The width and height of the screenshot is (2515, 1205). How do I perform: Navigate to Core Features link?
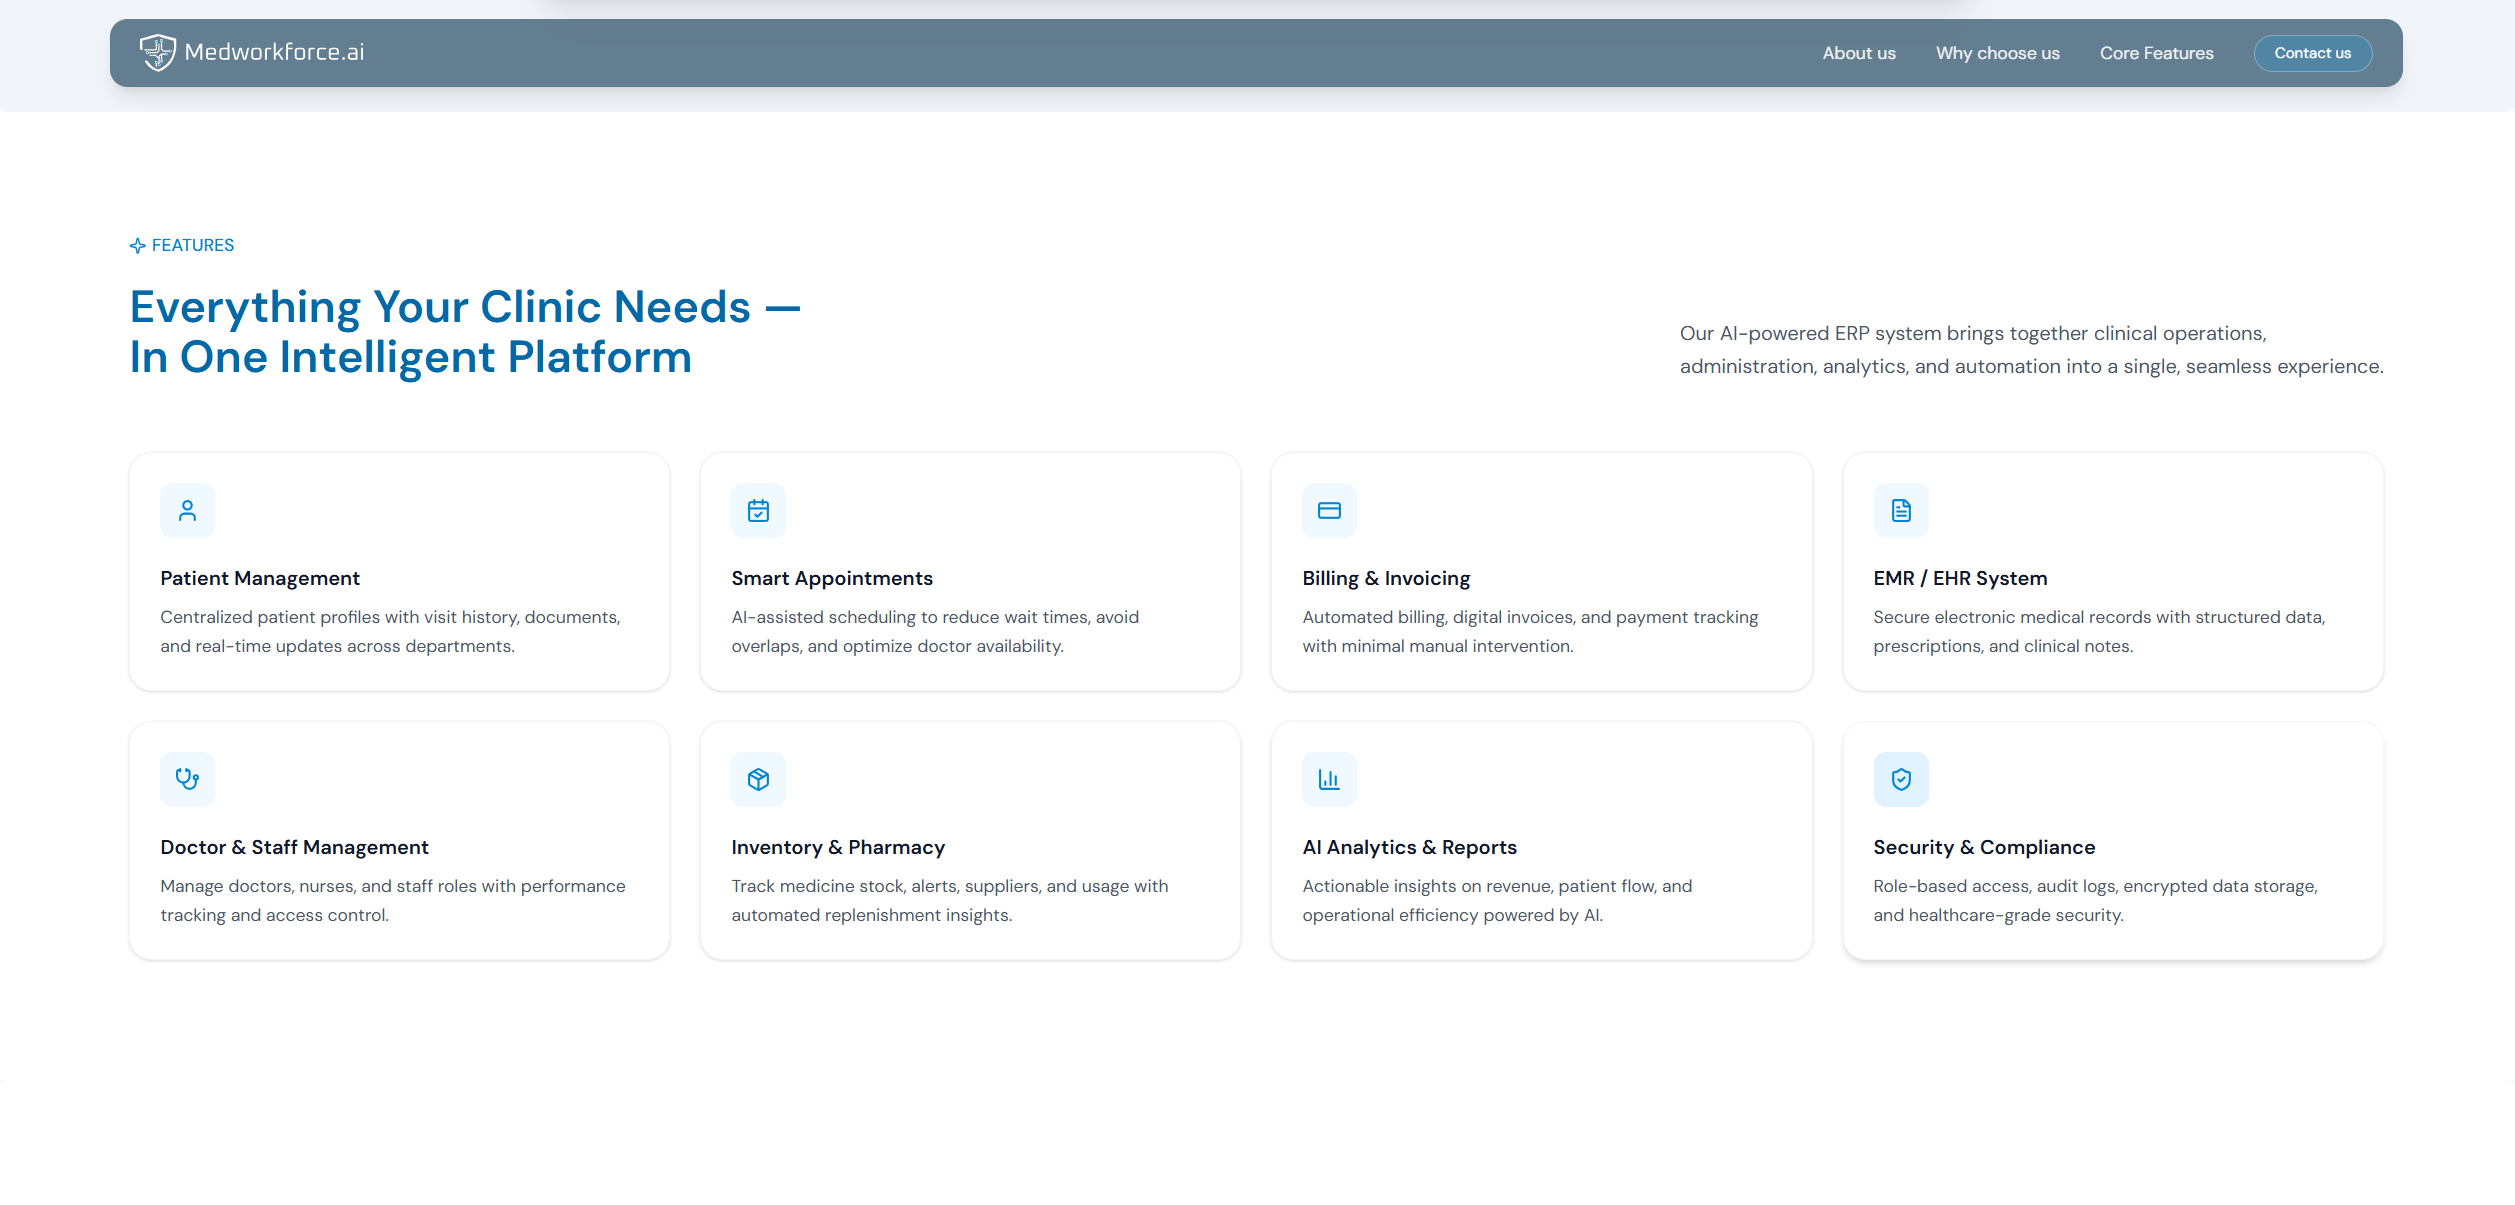2156,53
